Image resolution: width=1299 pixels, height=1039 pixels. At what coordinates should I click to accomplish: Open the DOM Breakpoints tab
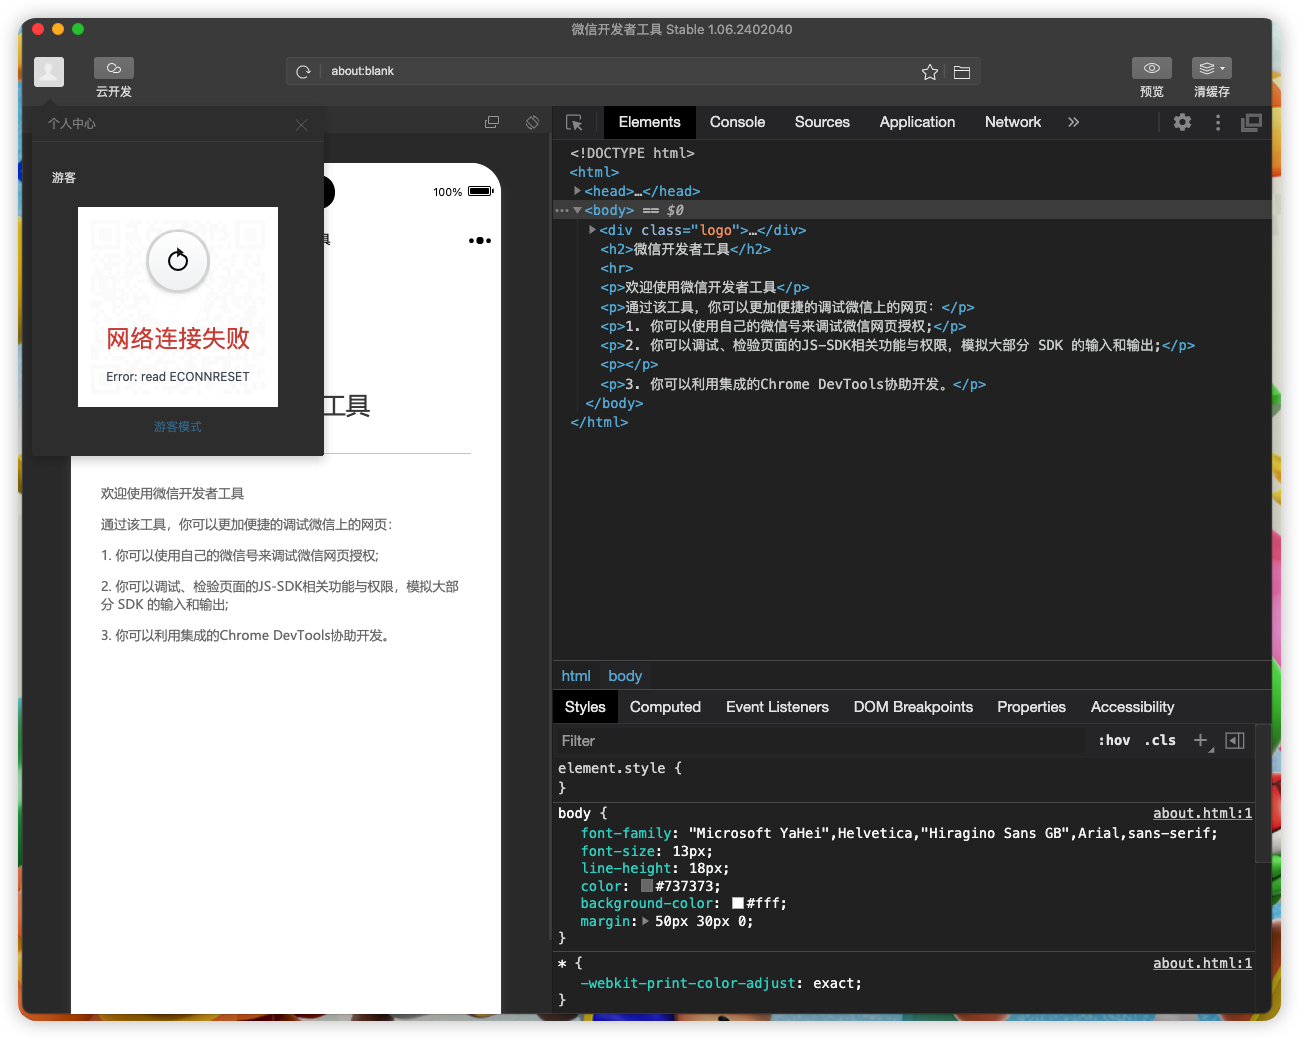[913, 707]
